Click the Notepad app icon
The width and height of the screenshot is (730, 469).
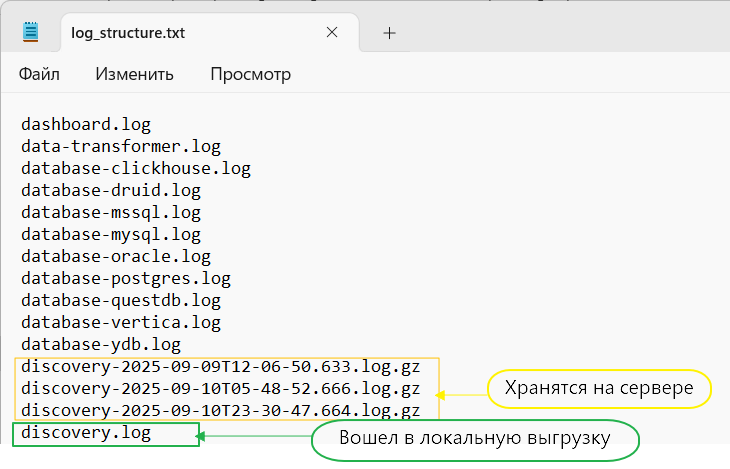point(31,33)
